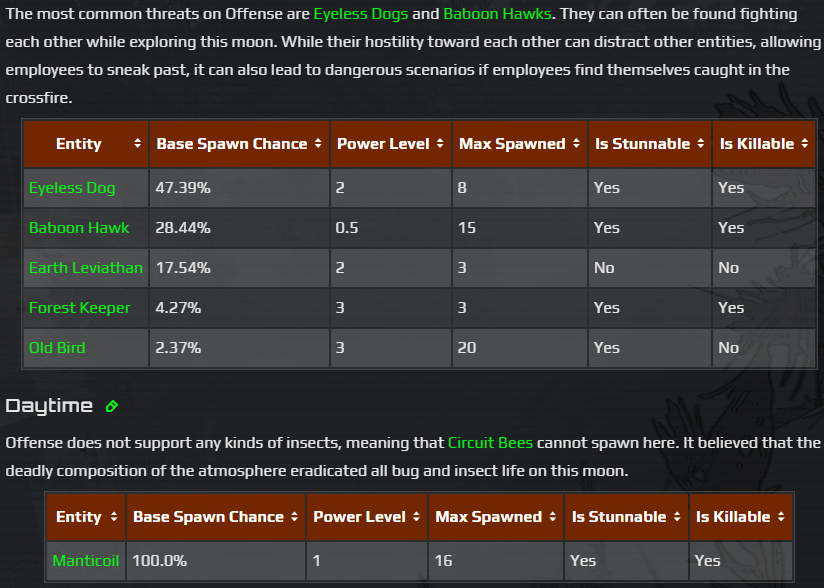Screen dimensions: 824x588
Task: Click Max Spawned sort arrows in Daytime table
Action: tap(552, 517)
